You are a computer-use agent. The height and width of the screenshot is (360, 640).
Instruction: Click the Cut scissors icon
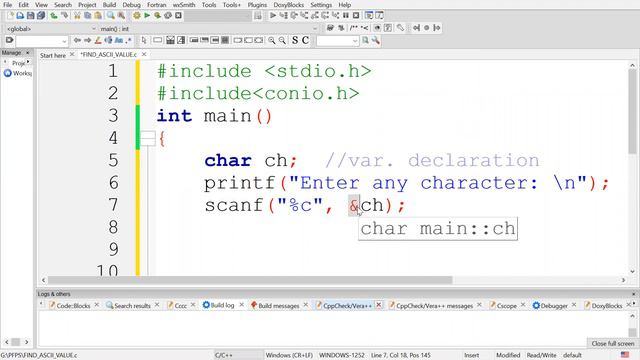point(77,16)
